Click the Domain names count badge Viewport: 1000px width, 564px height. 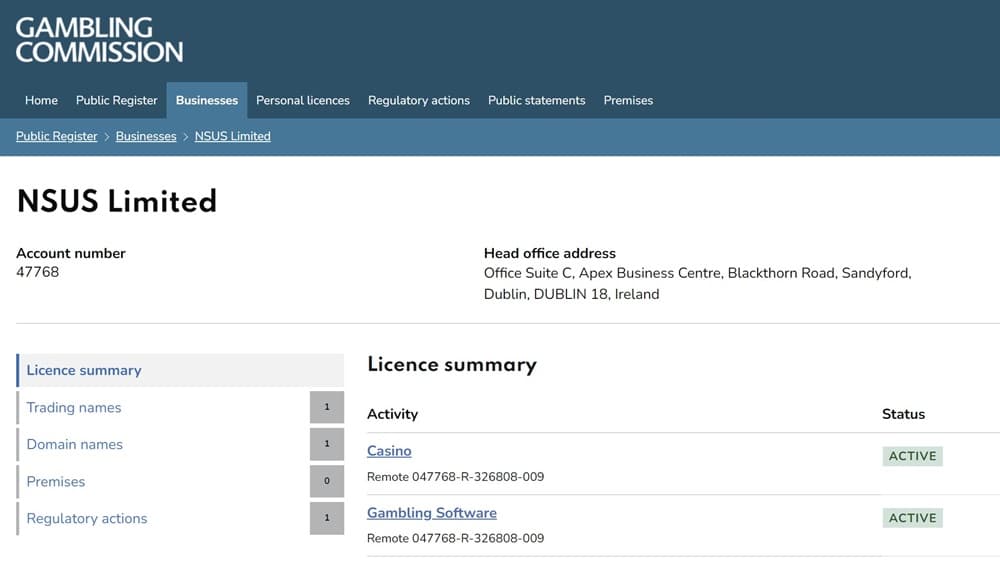pyautogui.click(x=327, y=444)
